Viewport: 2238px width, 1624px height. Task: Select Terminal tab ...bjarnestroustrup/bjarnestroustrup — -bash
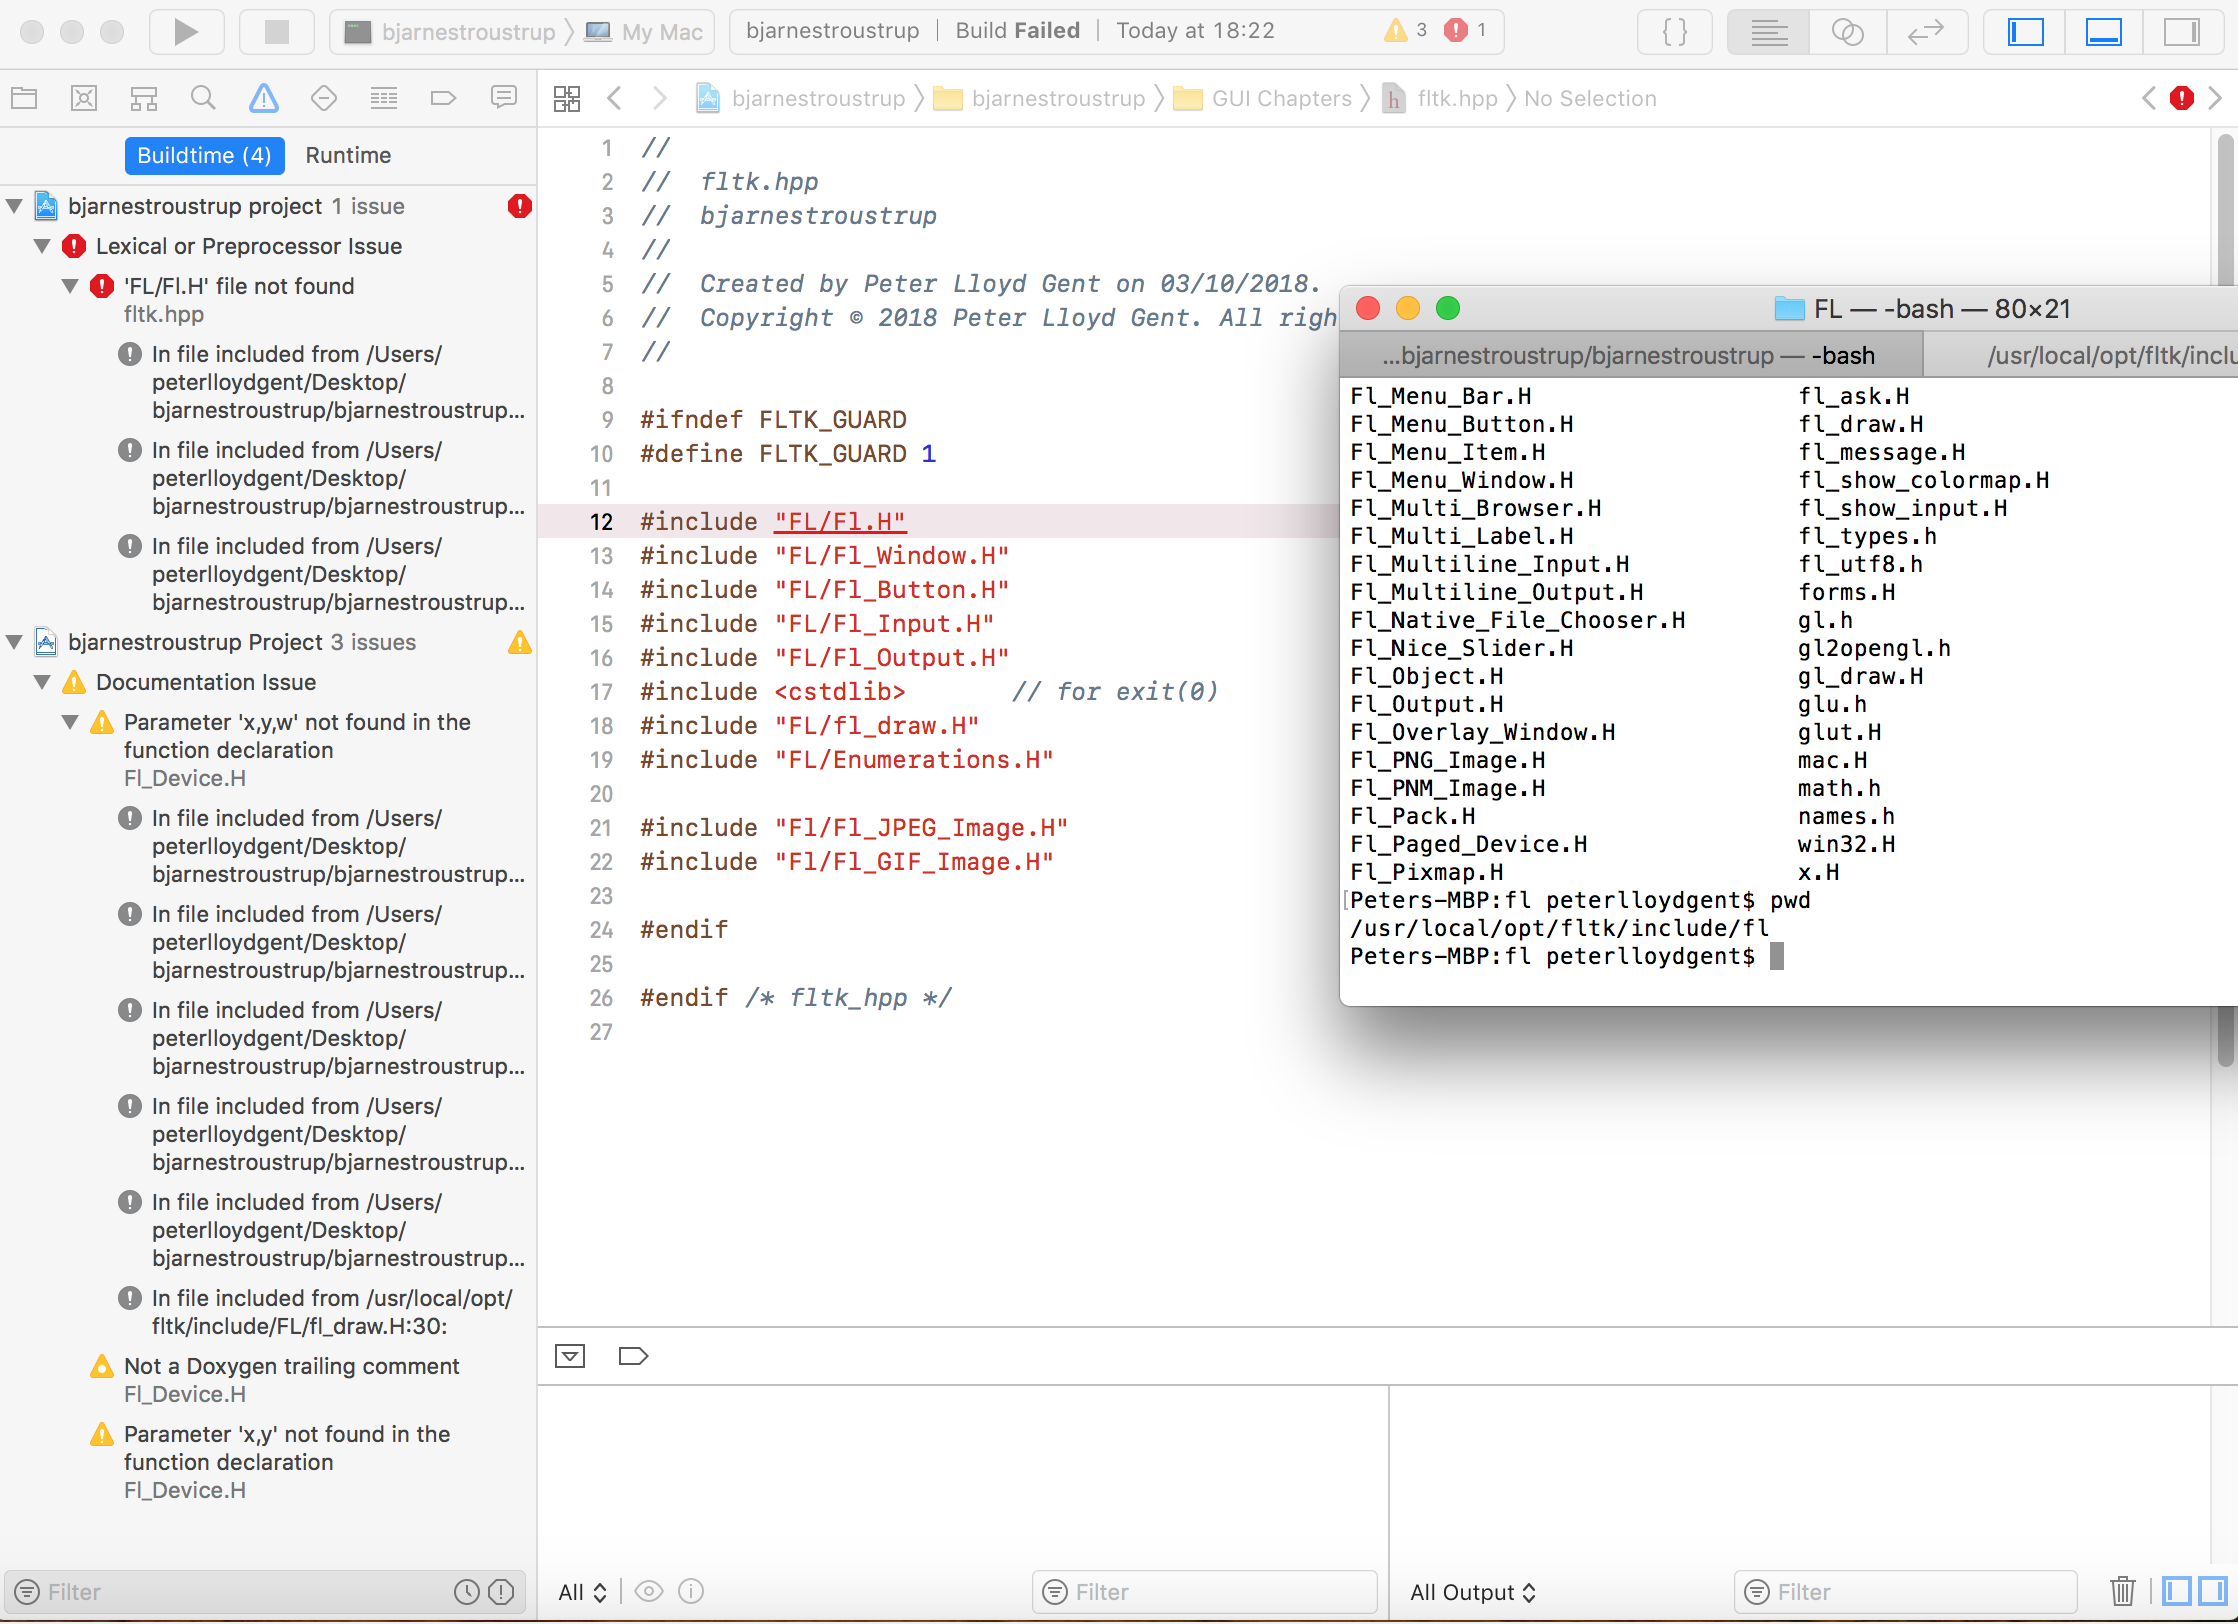[x=1630, y=356]
